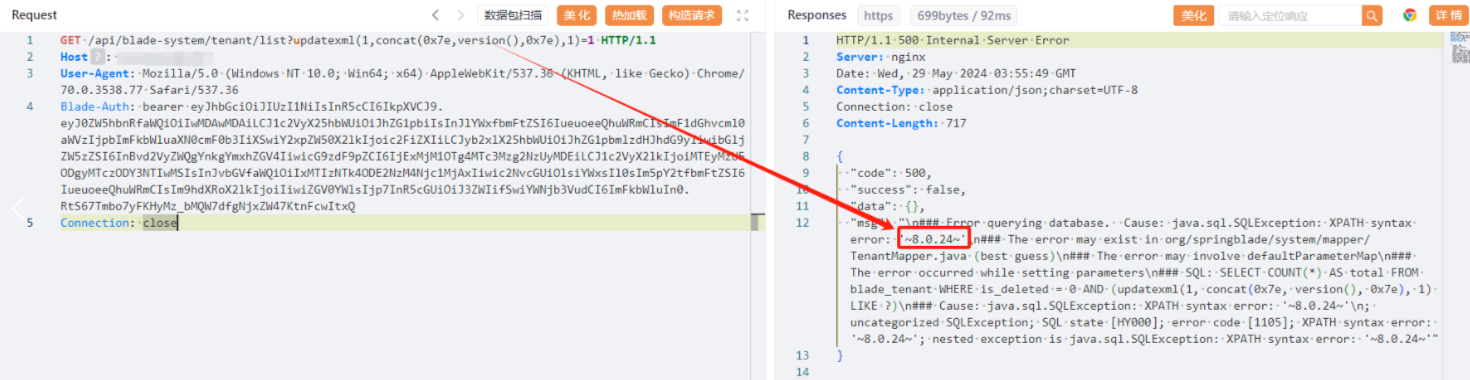Click 美化 beautify button in Request panel
The width and height of the screenshot is (1470, 380).
(577, 15)
